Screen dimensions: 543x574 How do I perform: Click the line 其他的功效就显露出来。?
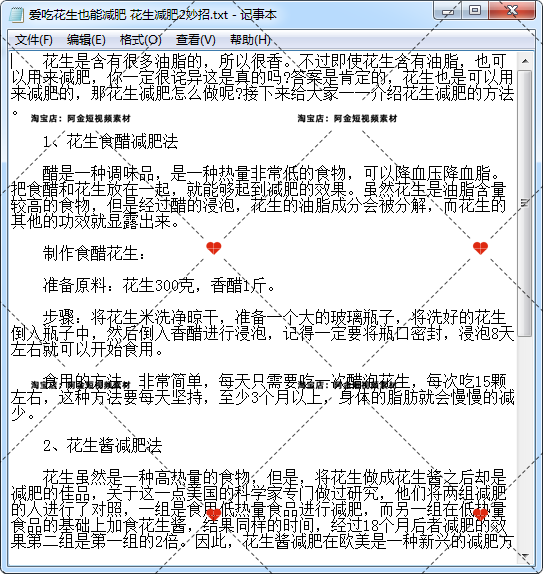pos(95,221)
